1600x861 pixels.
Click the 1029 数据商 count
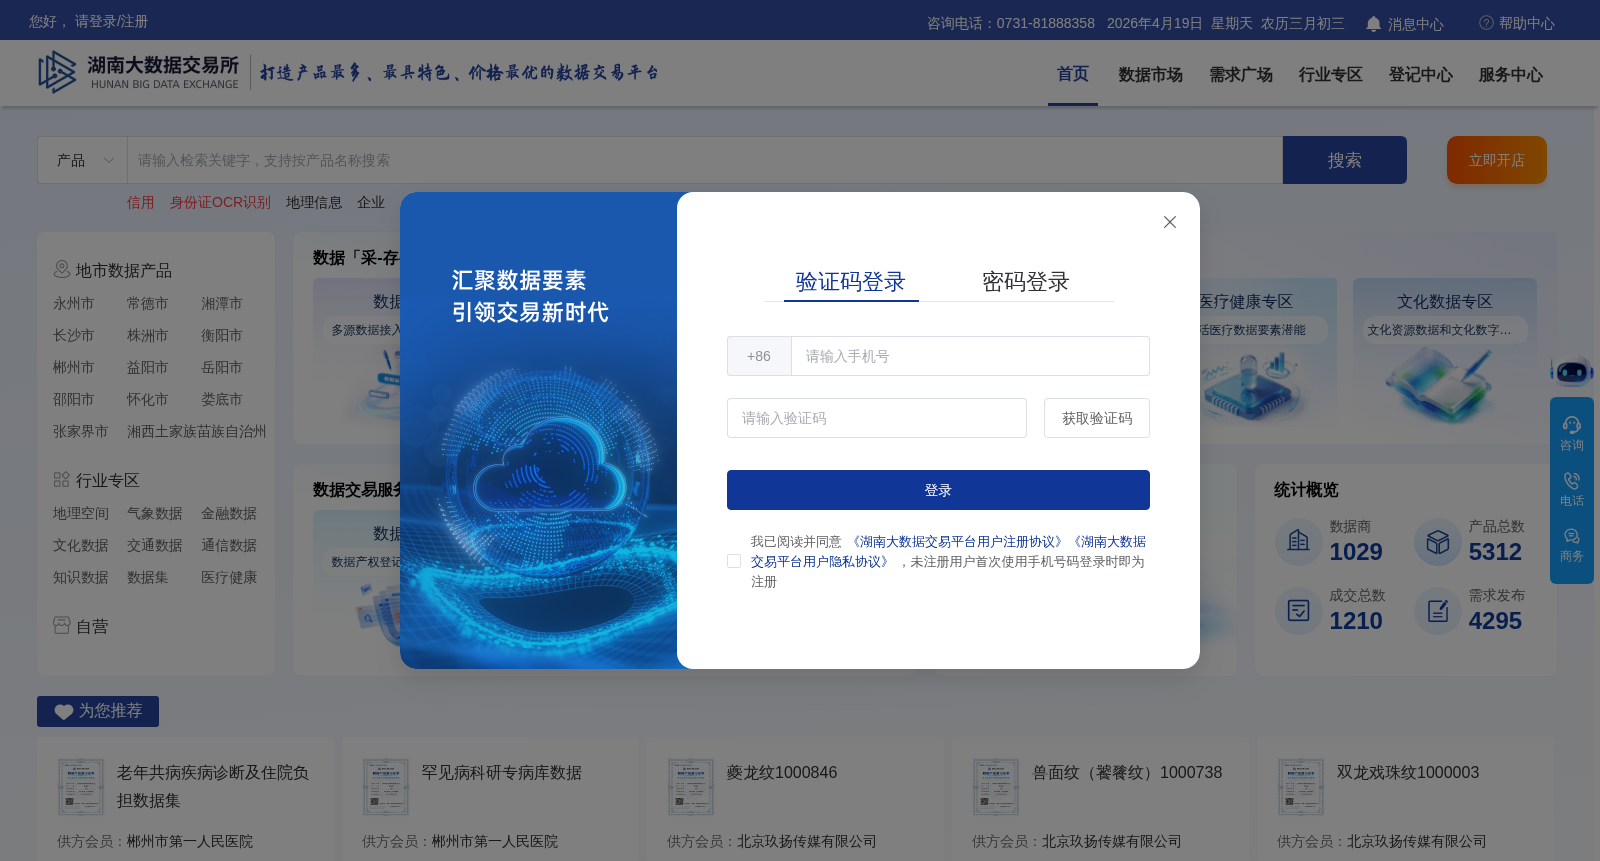1356,552
